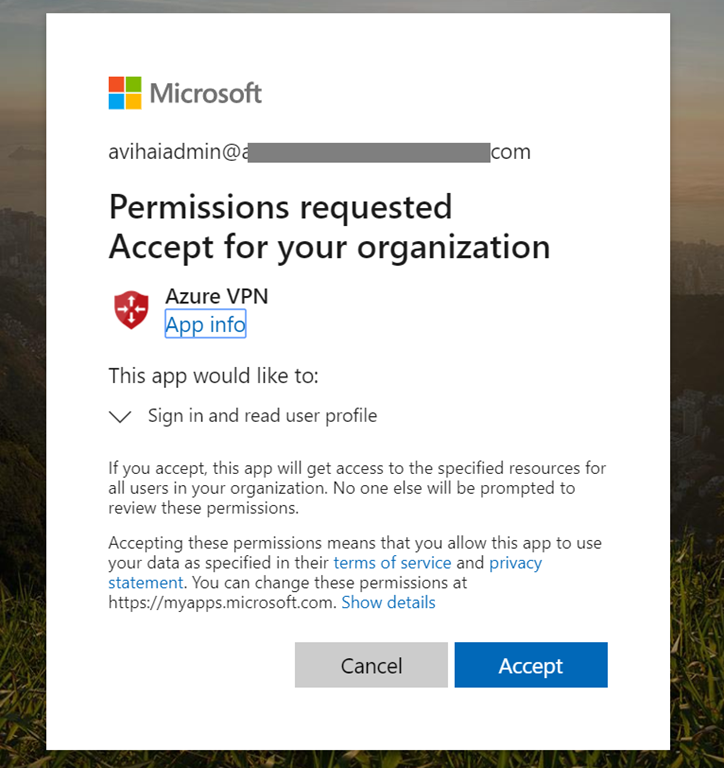
Task: Click the Microsoft logo
Action: [185, 93]
